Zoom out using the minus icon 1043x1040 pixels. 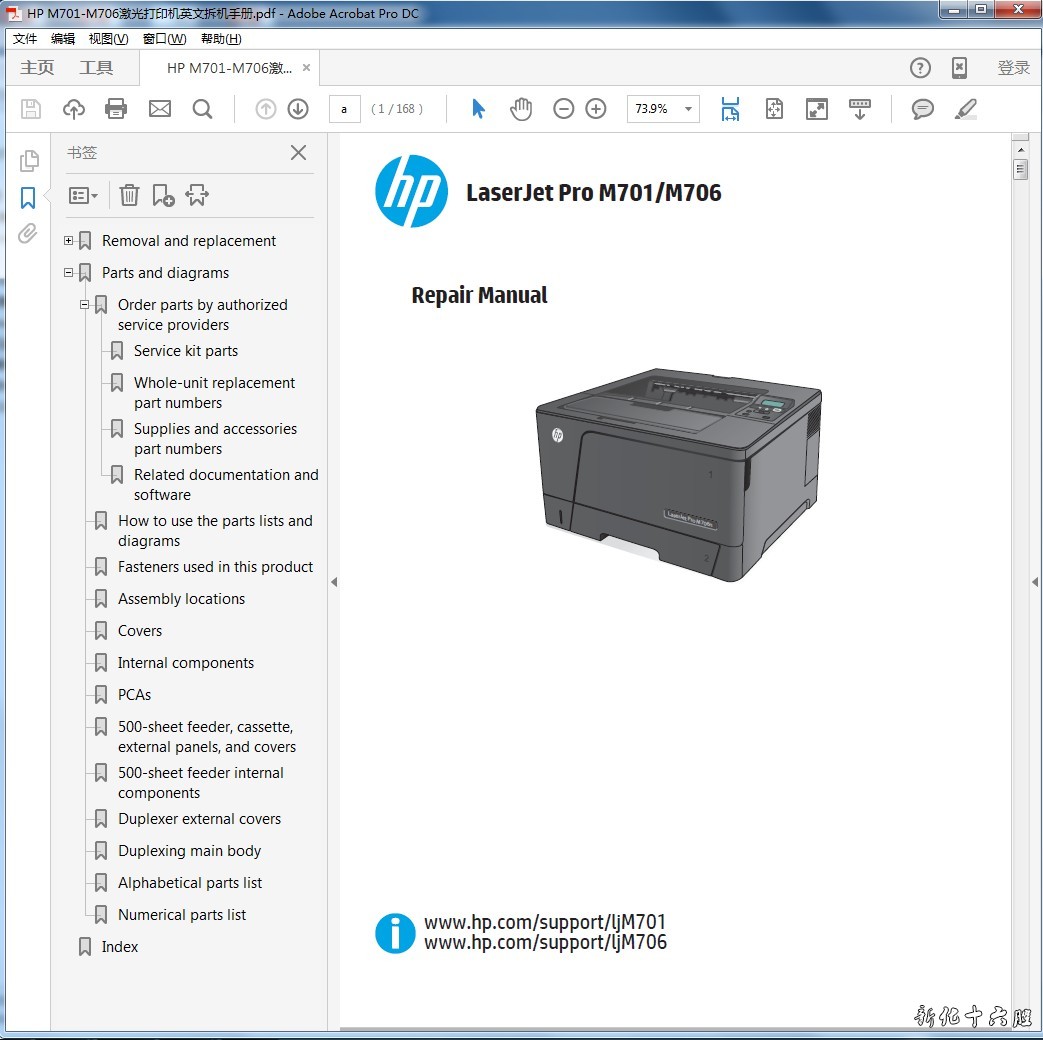(564, 109)
